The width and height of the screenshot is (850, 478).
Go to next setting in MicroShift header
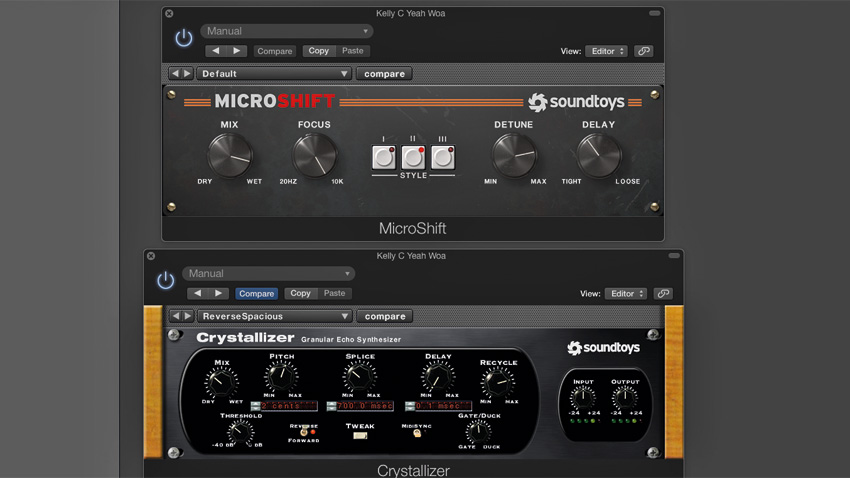[x=237, y=51]
